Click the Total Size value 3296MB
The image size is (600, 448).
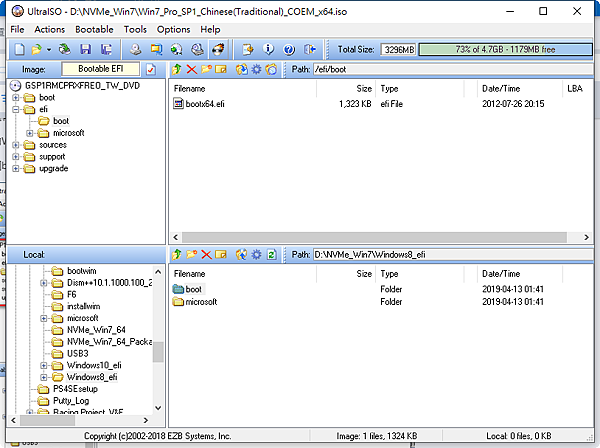coord(399,49)
